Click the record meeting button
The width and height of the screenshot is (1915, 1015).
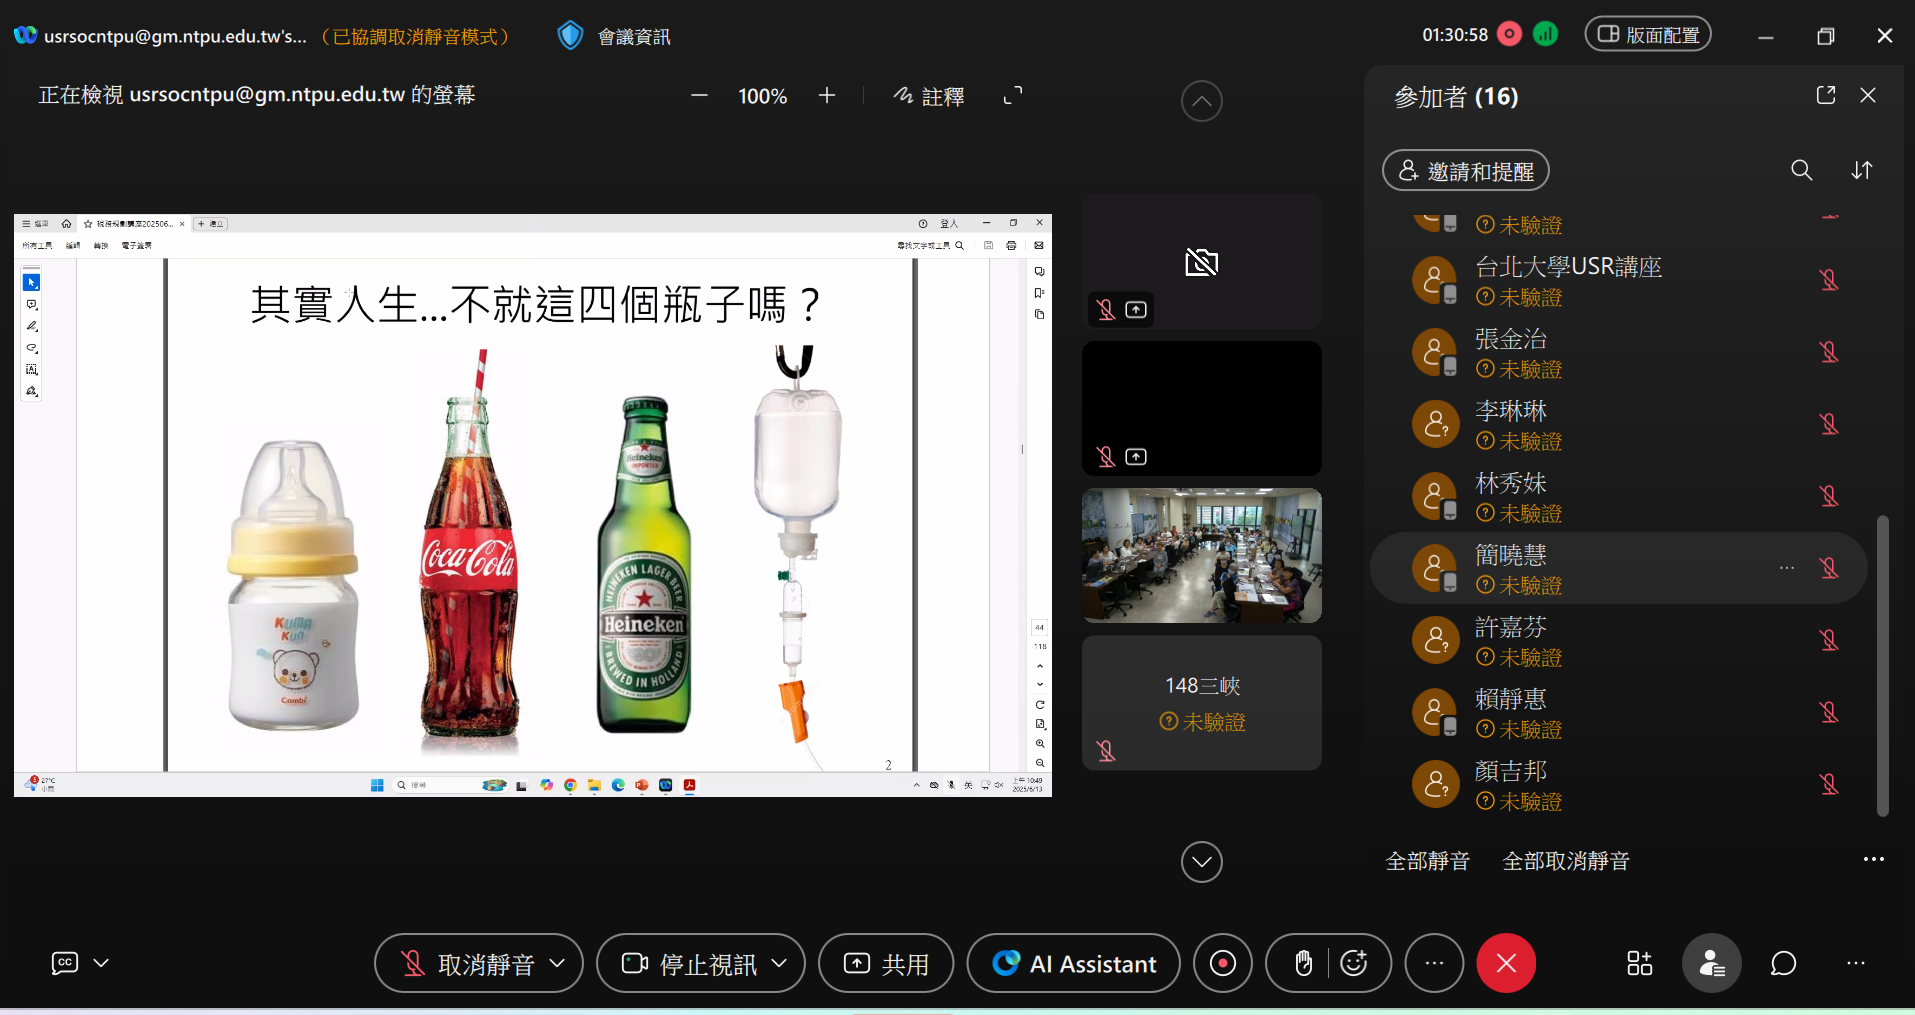[1223, 963]
